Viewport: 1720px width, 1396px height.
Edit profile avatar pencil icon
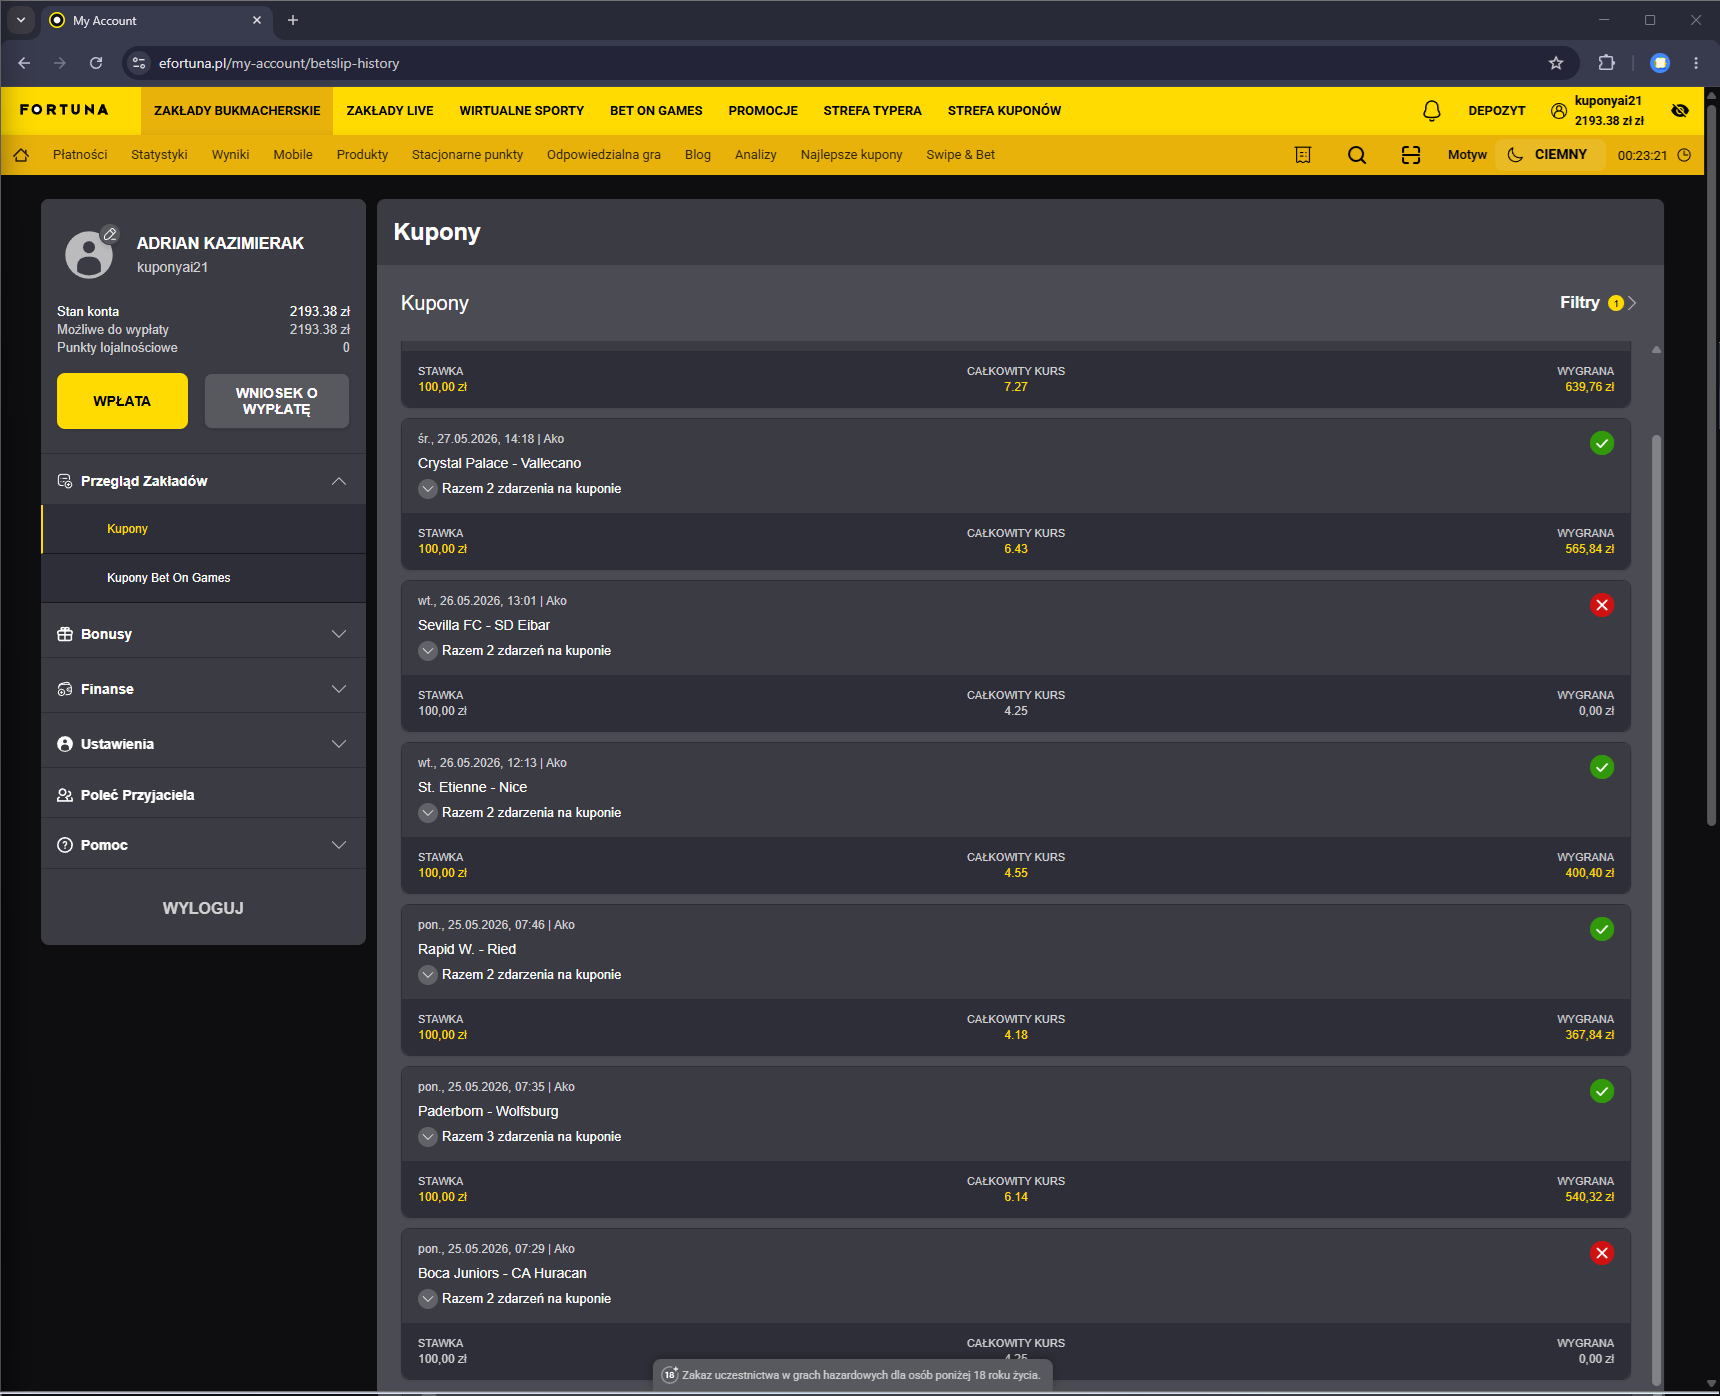pos(110,234)
